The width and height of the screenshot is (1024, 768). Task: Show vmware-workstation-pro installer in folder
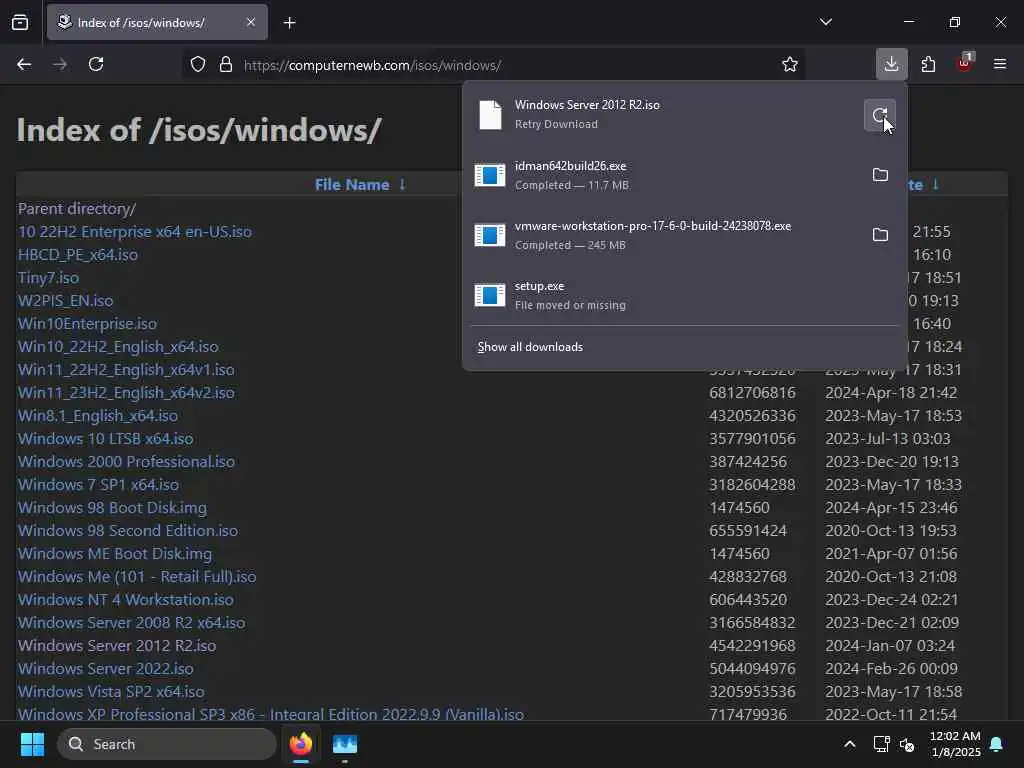[880, 234]
